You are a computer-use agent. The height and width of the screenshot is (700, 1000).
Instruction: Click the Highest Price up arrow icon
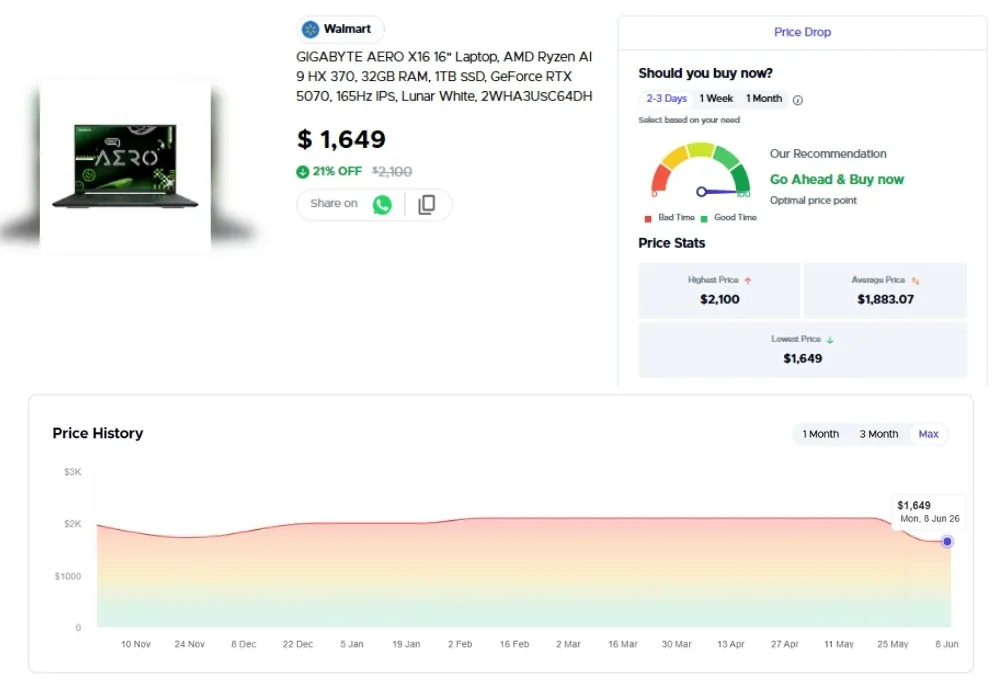tap(747, 281)
